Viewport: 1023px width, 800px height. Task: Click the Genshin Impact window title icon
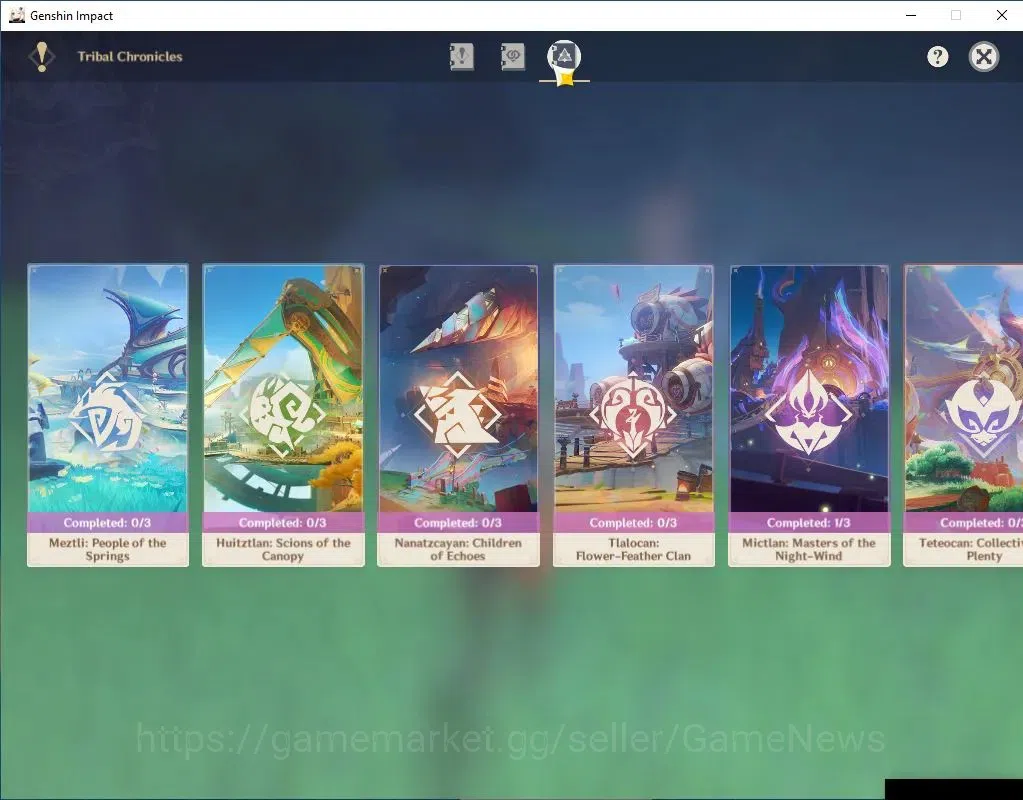click(16, 15)
